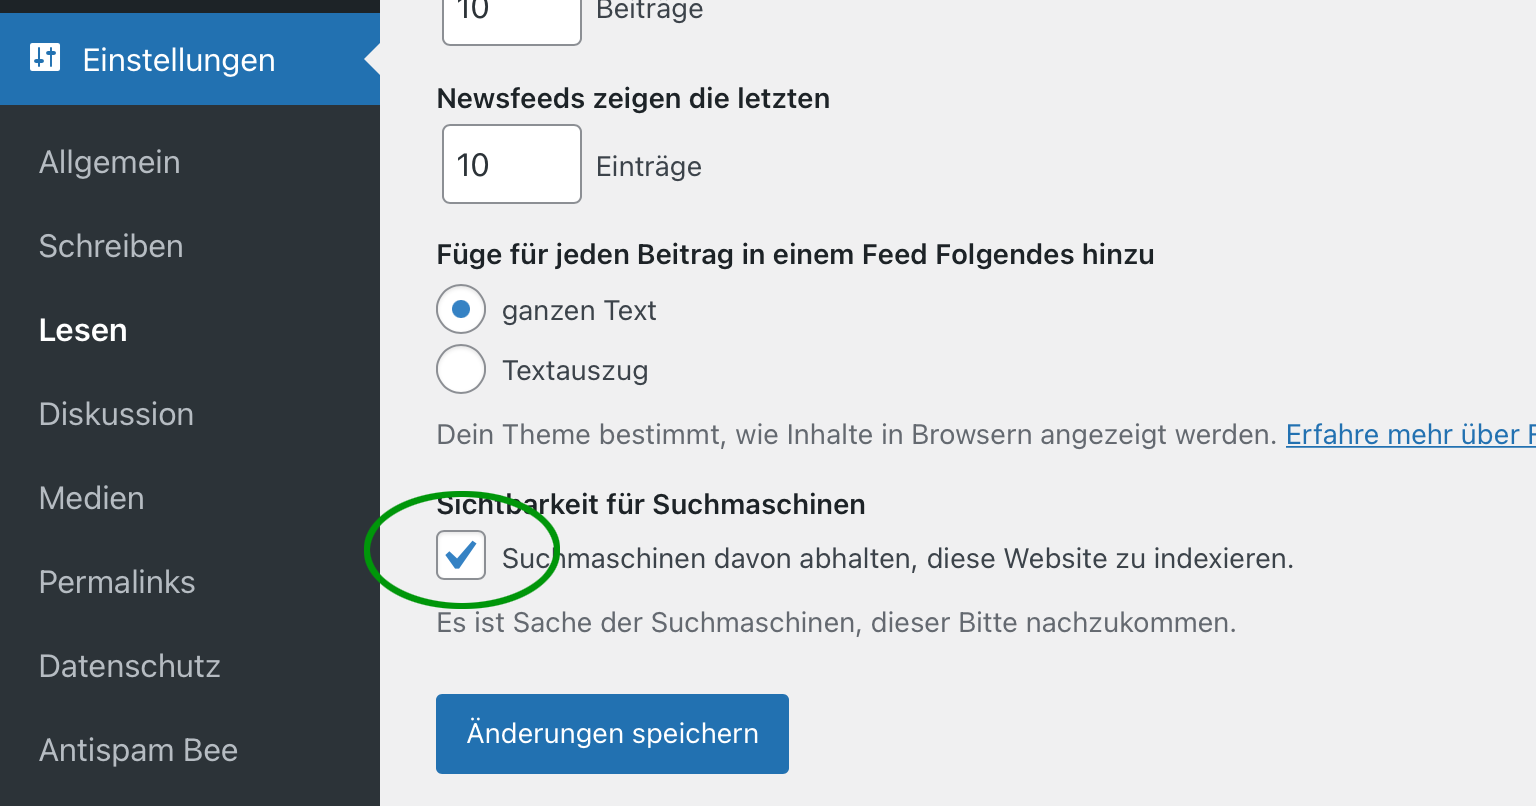Open Antispam Bee settings

[139, 750]
